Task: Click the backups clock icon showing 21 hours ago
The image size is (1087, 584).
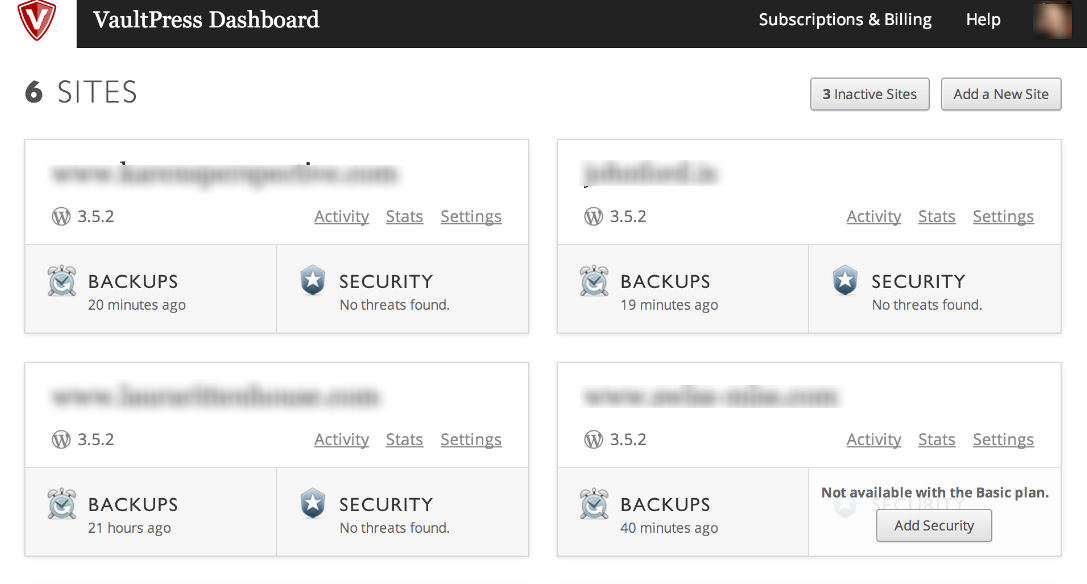Action: [62, 505]
